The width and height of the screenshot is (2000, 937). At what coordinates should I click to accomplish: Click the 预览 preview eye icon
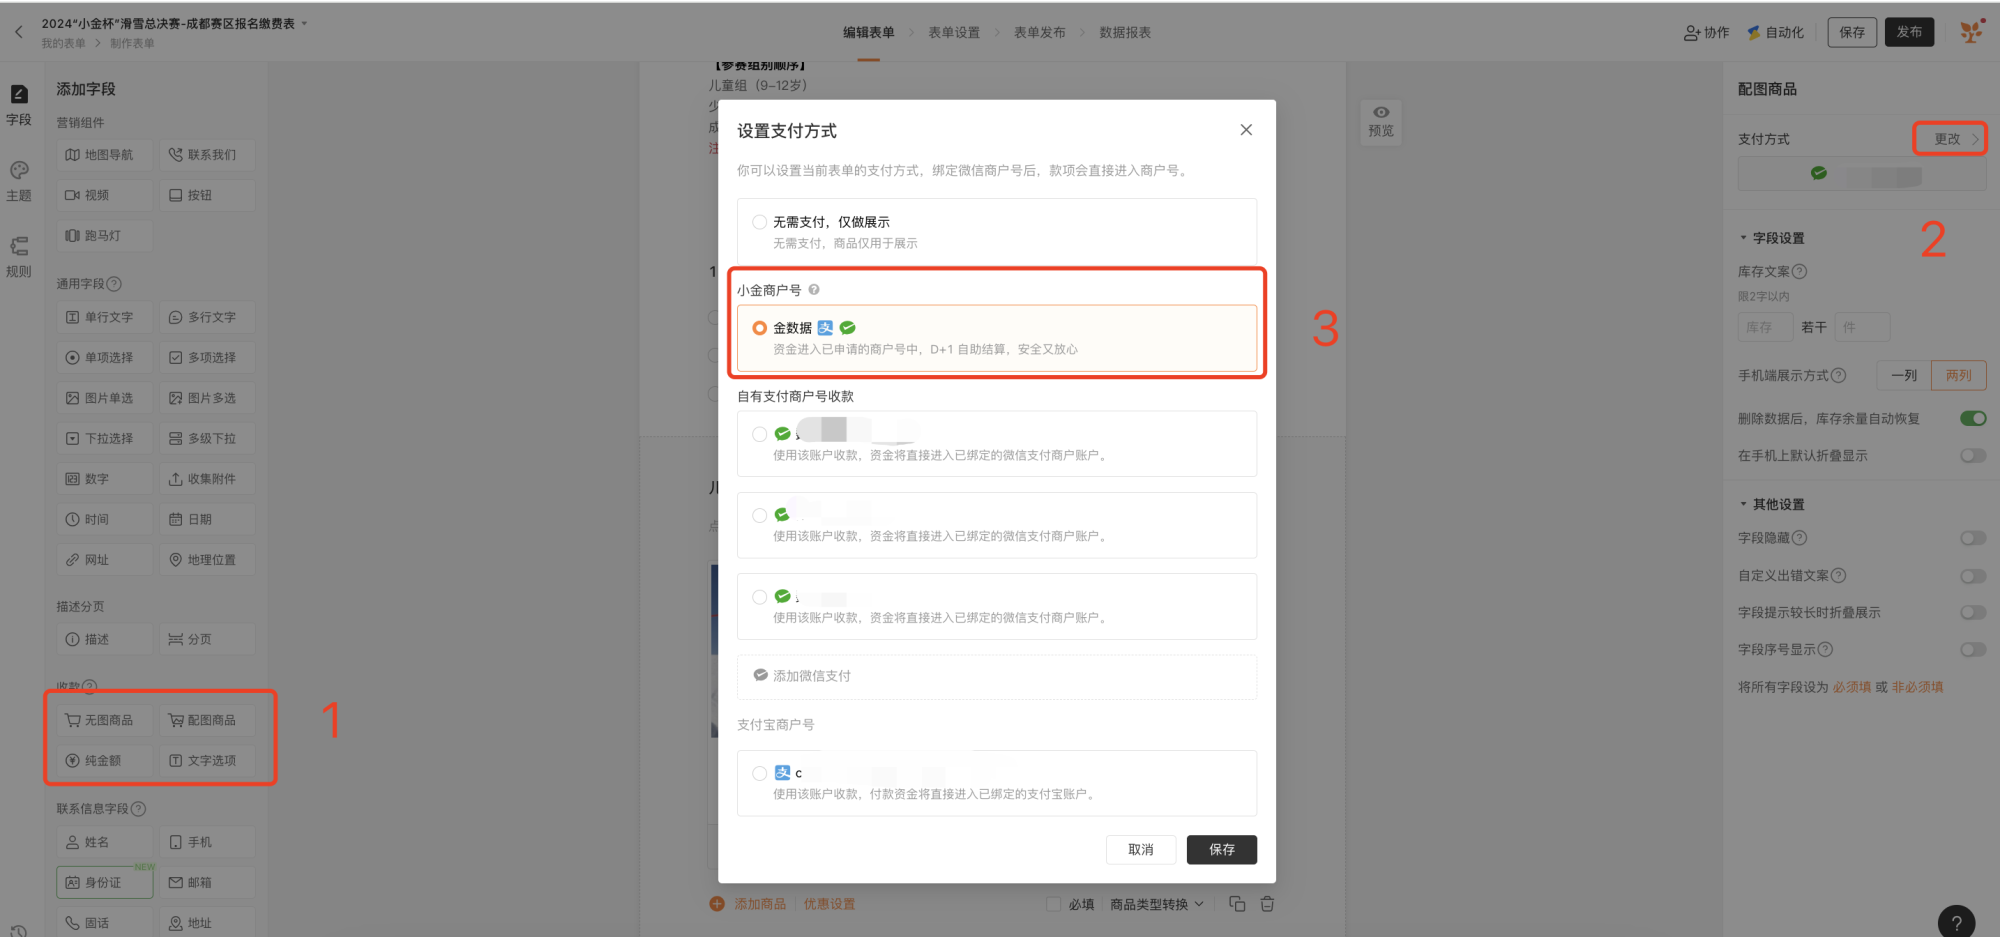1381,121
